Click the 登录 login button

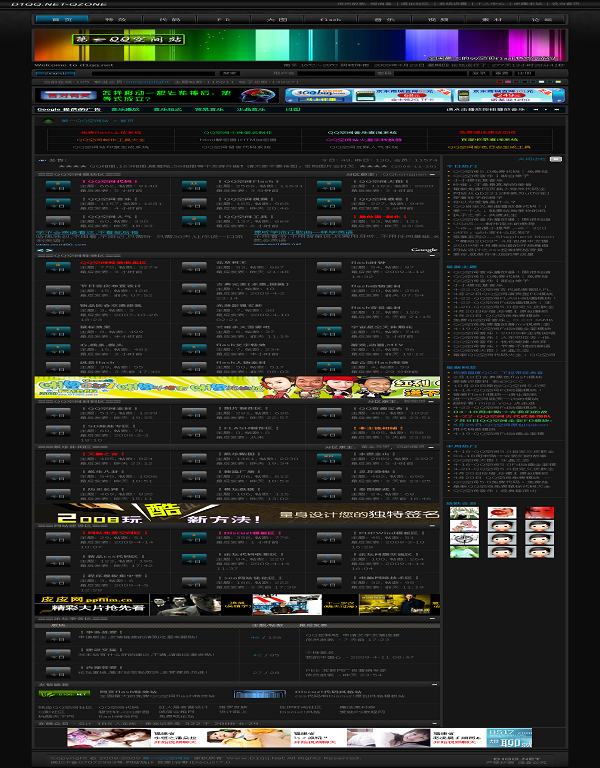pos(478,73)
